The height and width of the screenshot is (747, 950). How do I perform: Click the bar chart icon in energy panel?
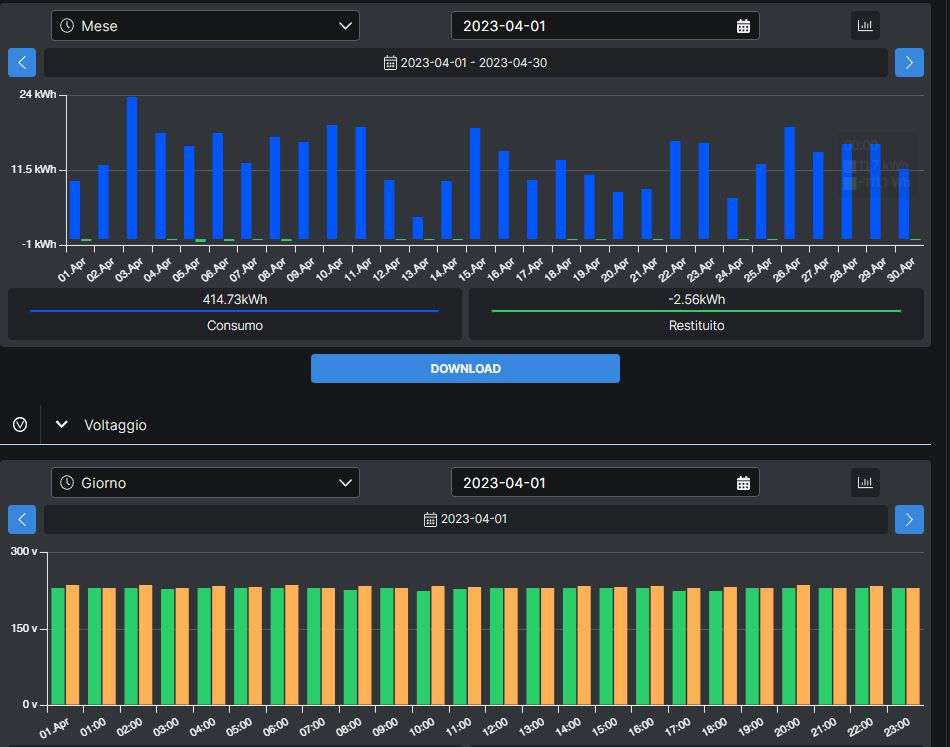pos(865,26)
